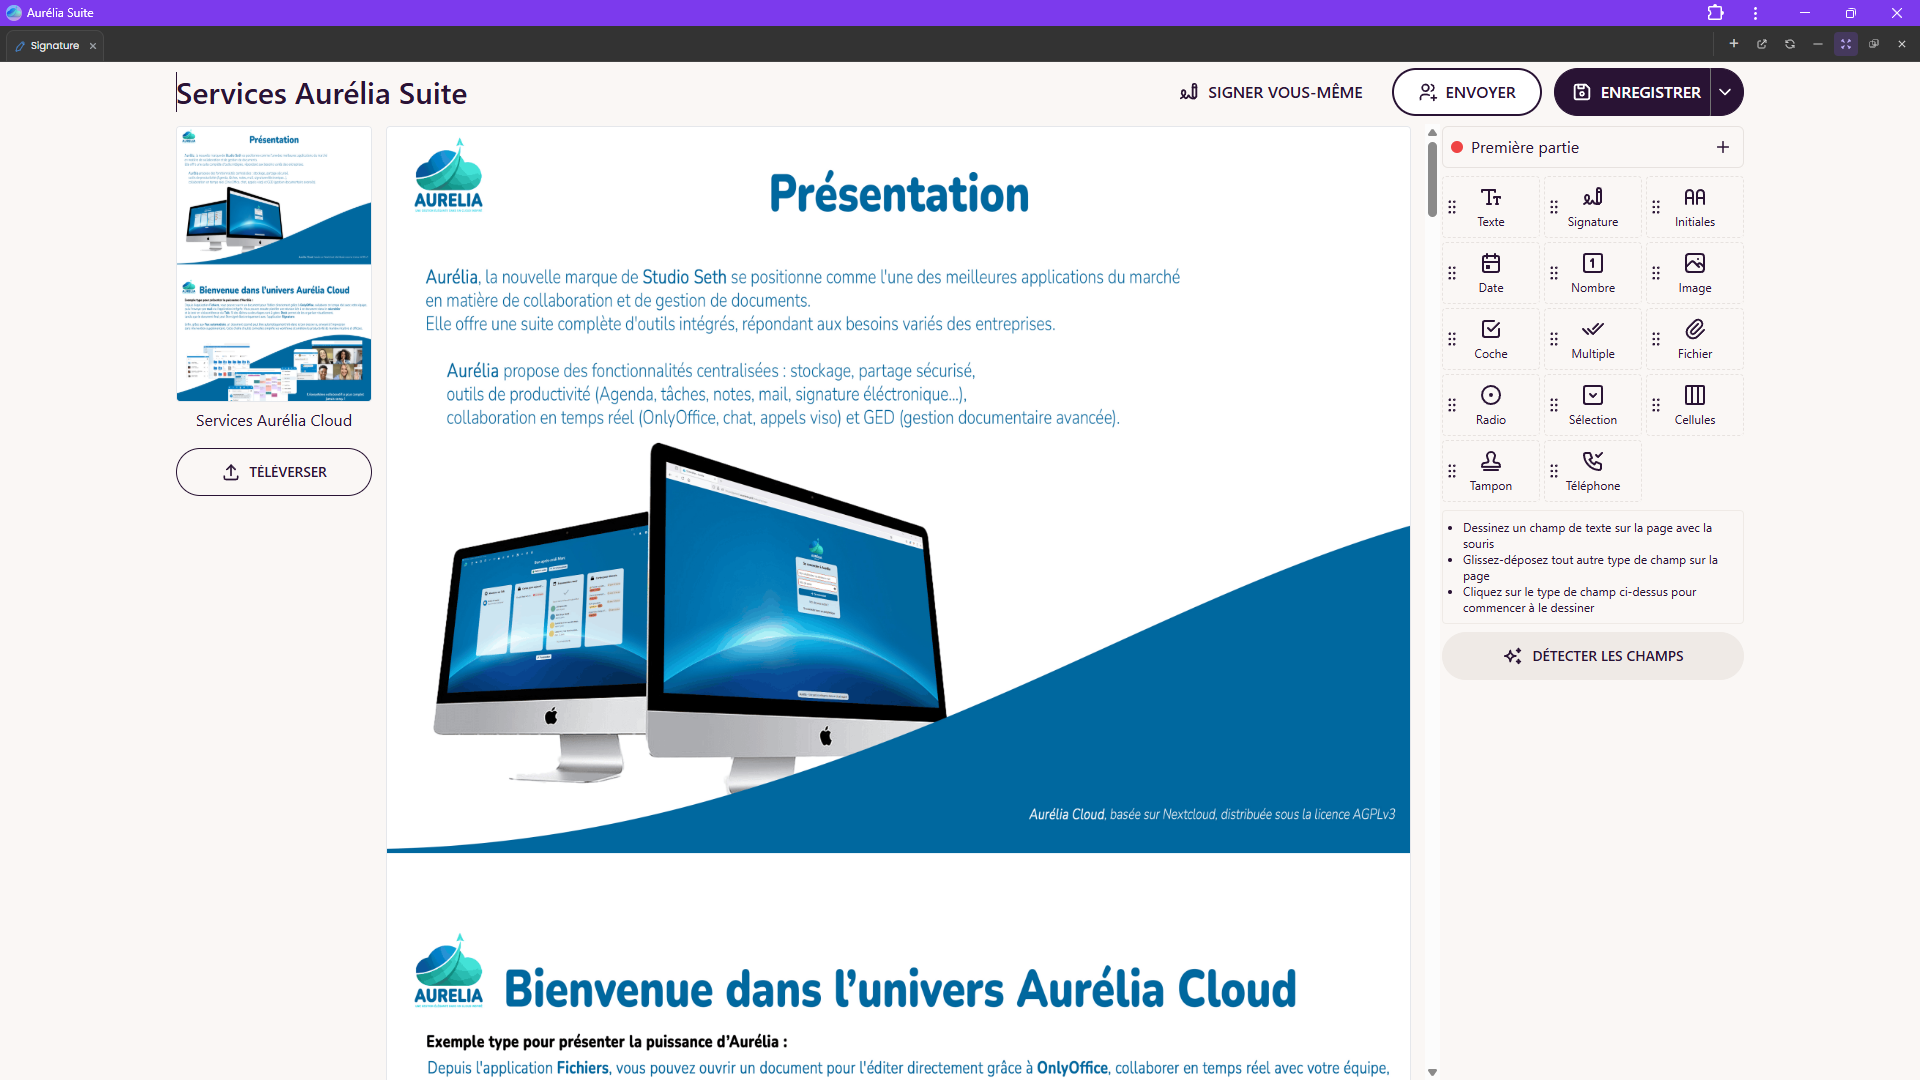Select the Radio field type
Viewport: 1920px width, 1080px height.
[x=1490, y=405]
